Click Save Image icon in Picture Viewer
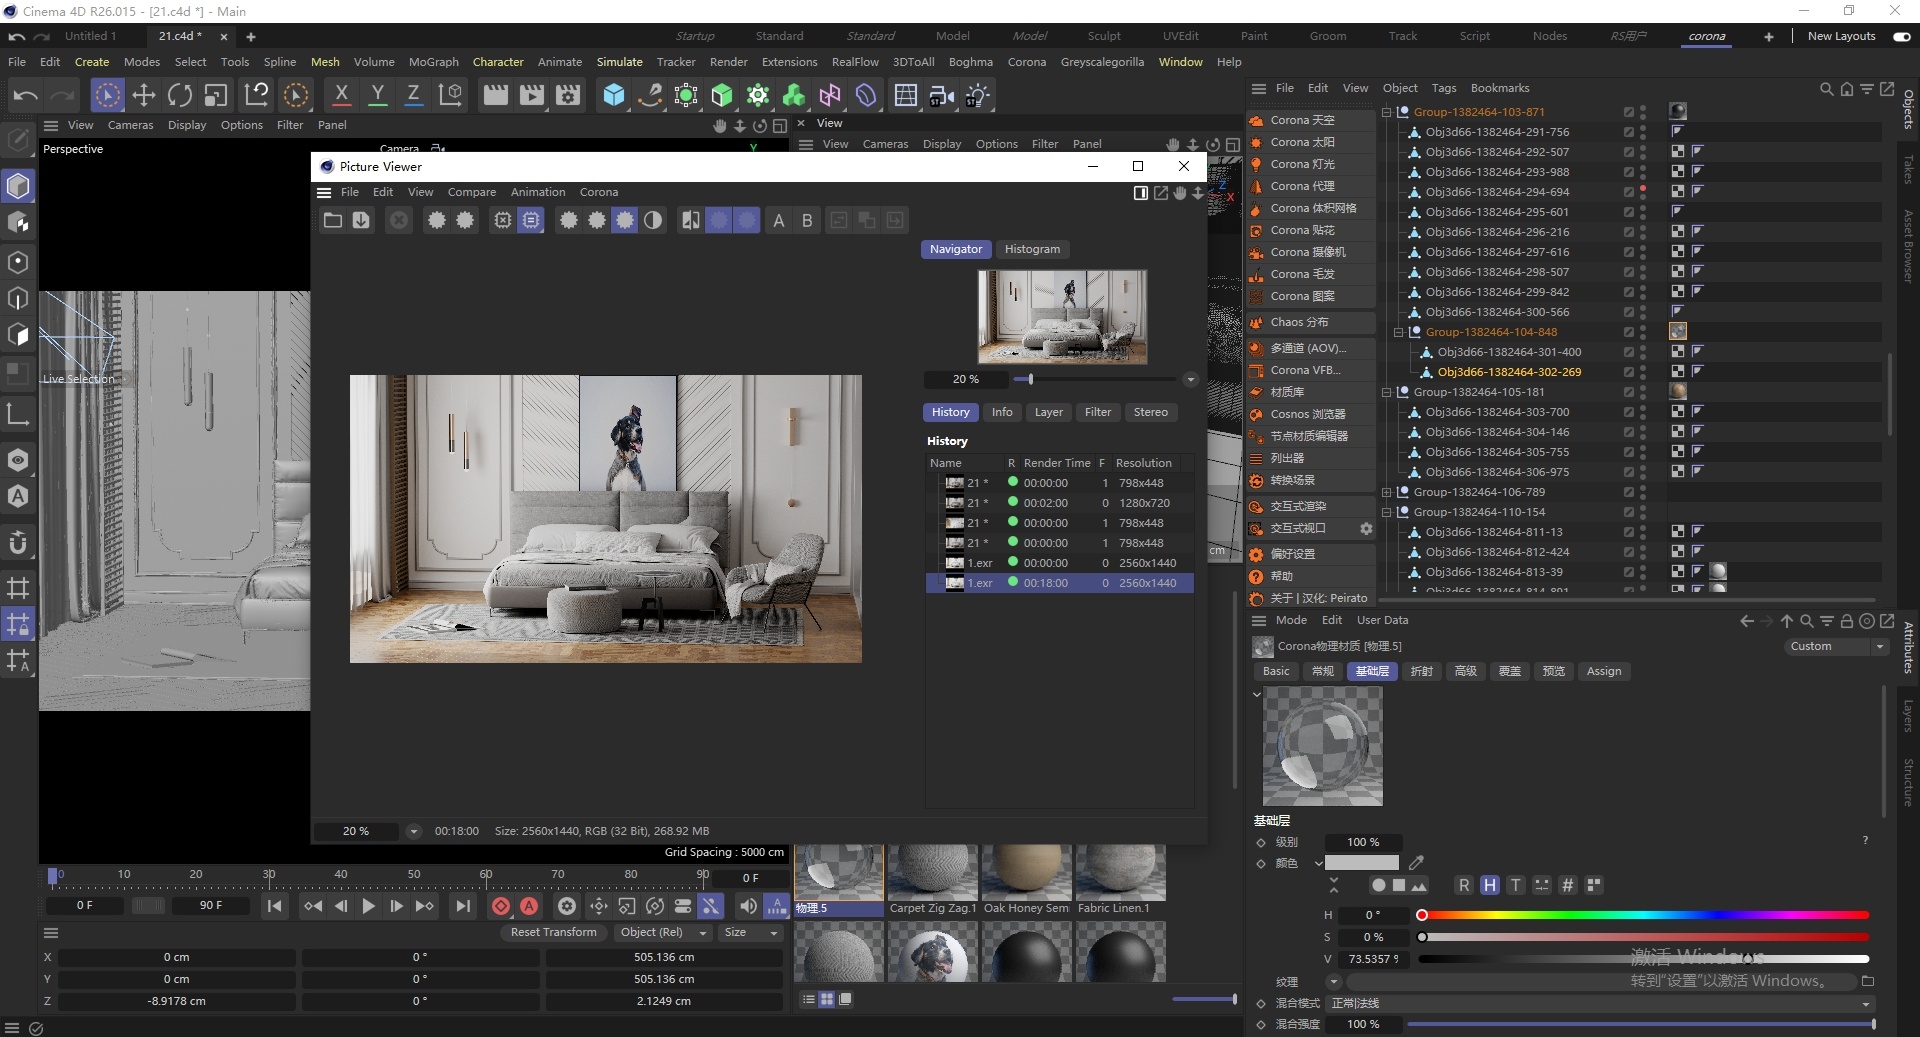 point(361,220)
